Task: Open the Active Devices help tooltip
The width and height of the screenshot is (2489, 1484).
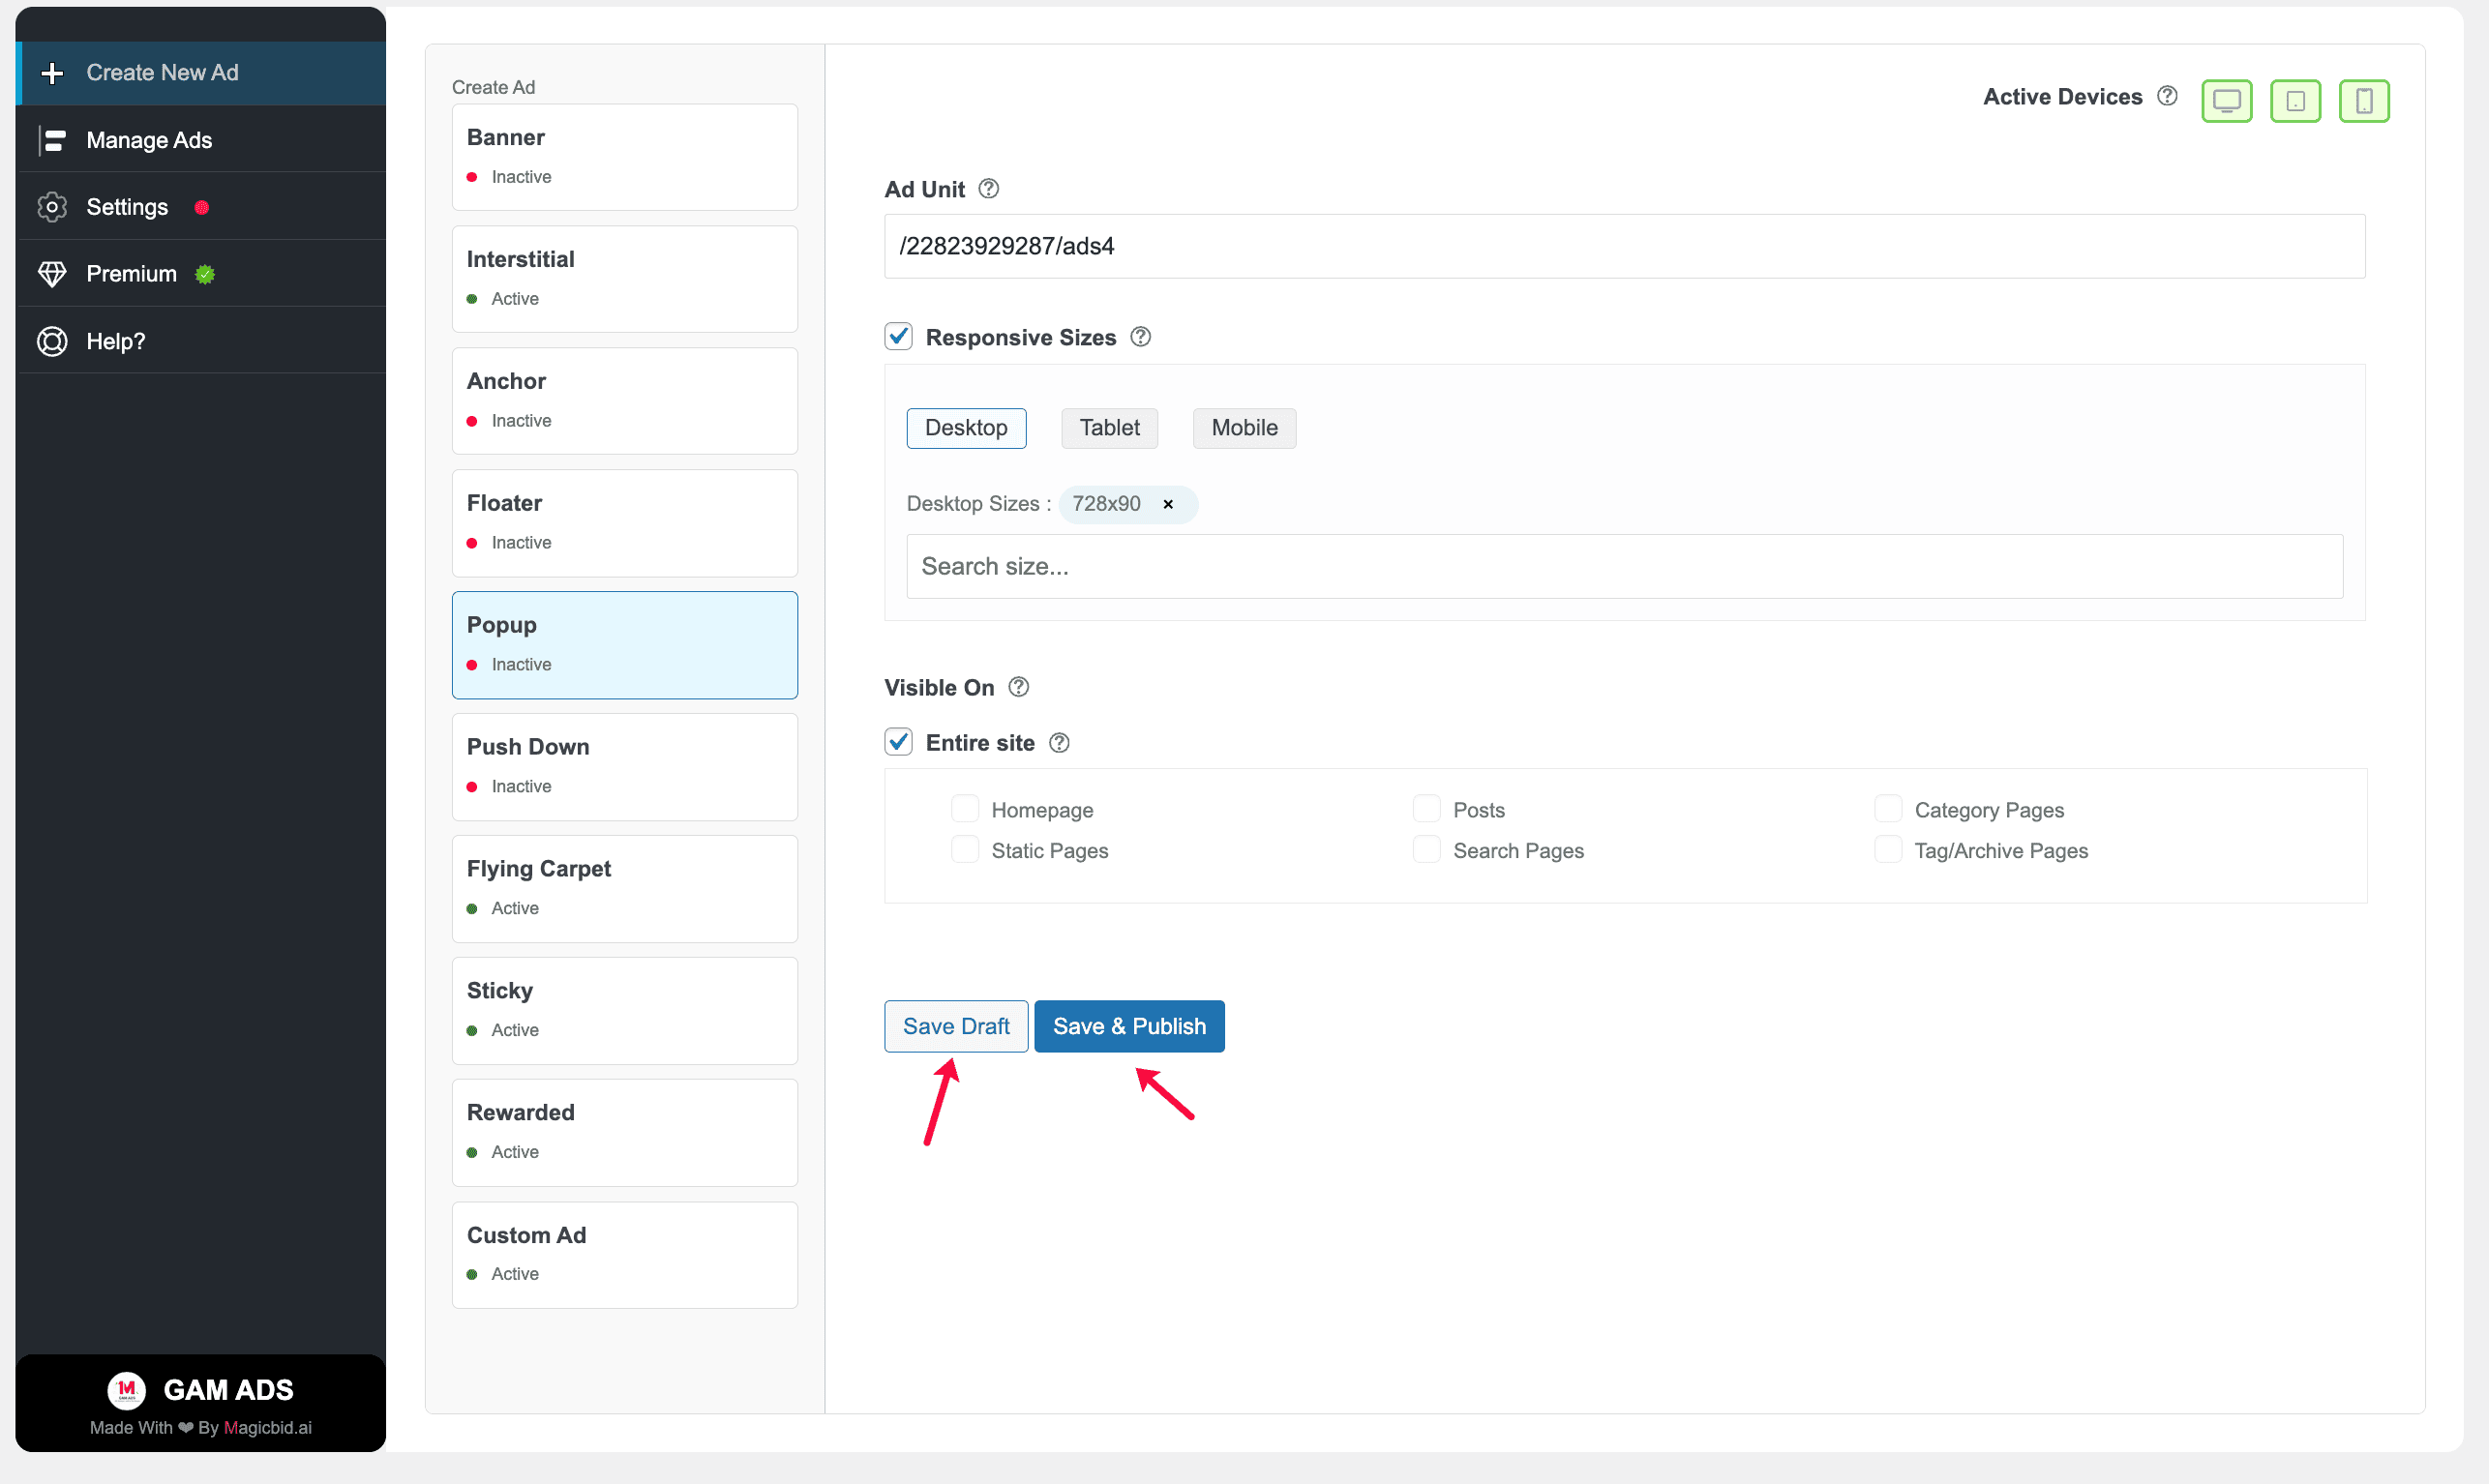Action: [x=2167, y=96]
